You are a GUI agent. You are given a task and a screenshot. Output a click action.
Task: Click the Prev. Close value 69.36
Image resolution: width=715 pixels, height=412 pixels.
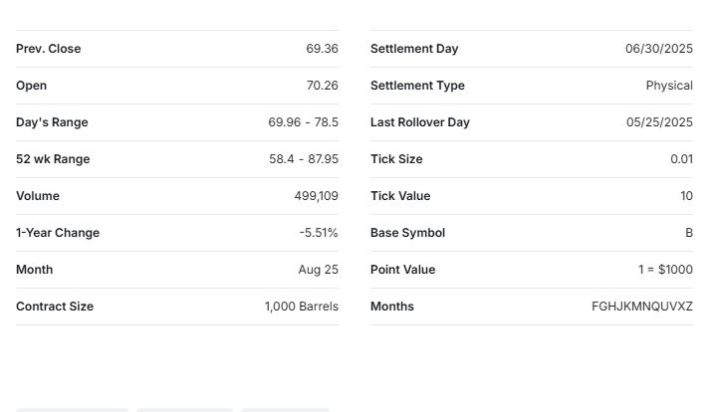coord(322,49)
